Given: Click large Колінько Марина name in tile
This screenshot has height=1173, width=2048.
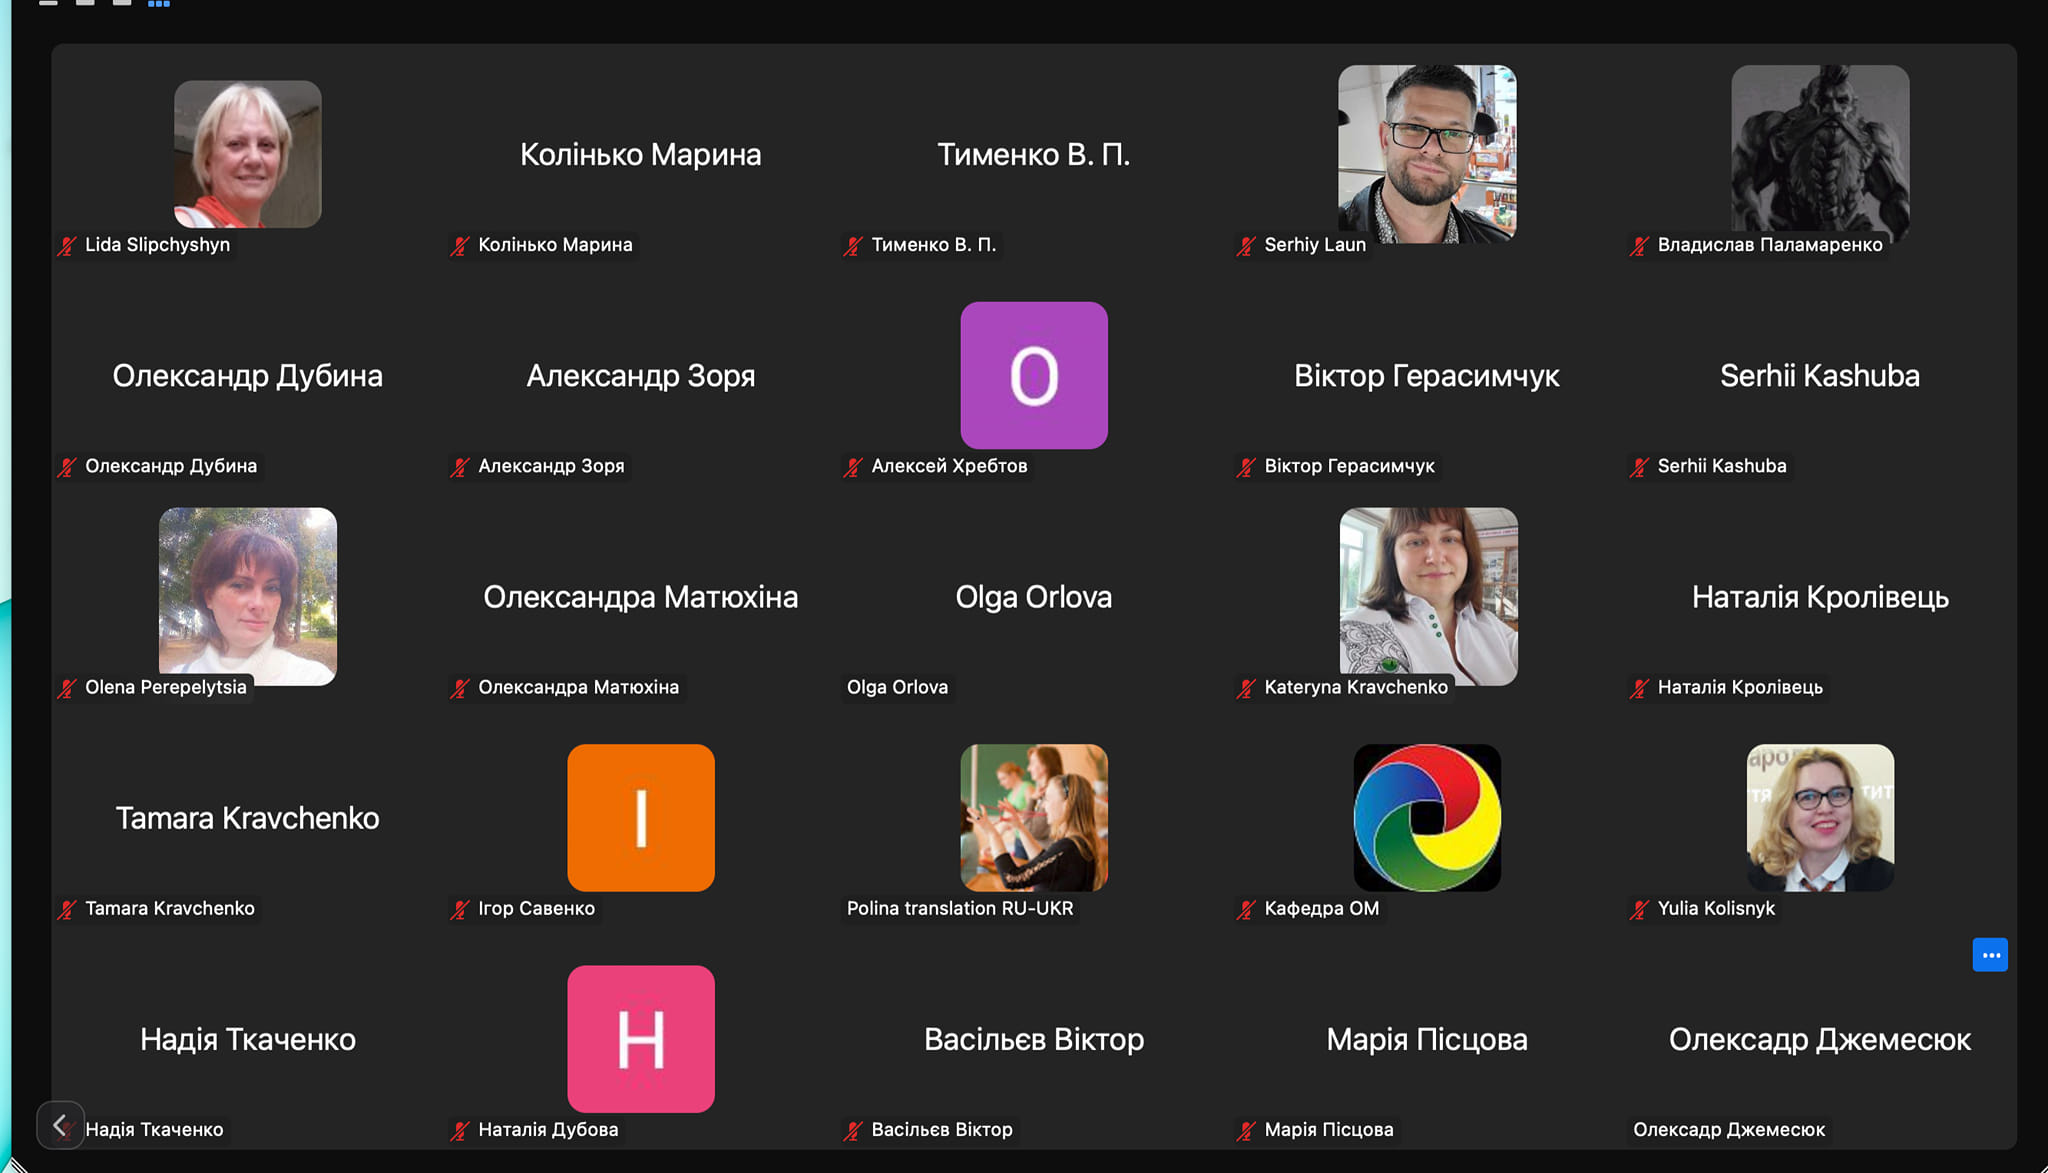Looking at the screenshot, I should (641, 155).
